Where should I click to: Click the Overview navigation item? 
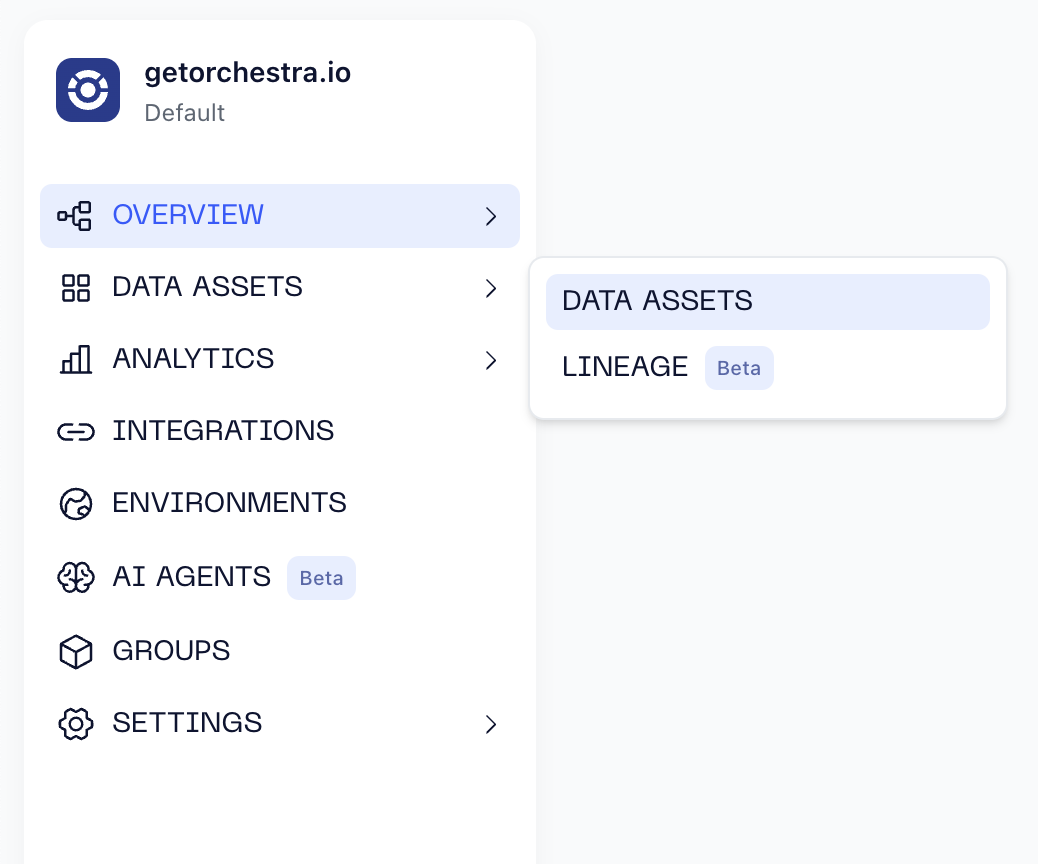(188, 215)
